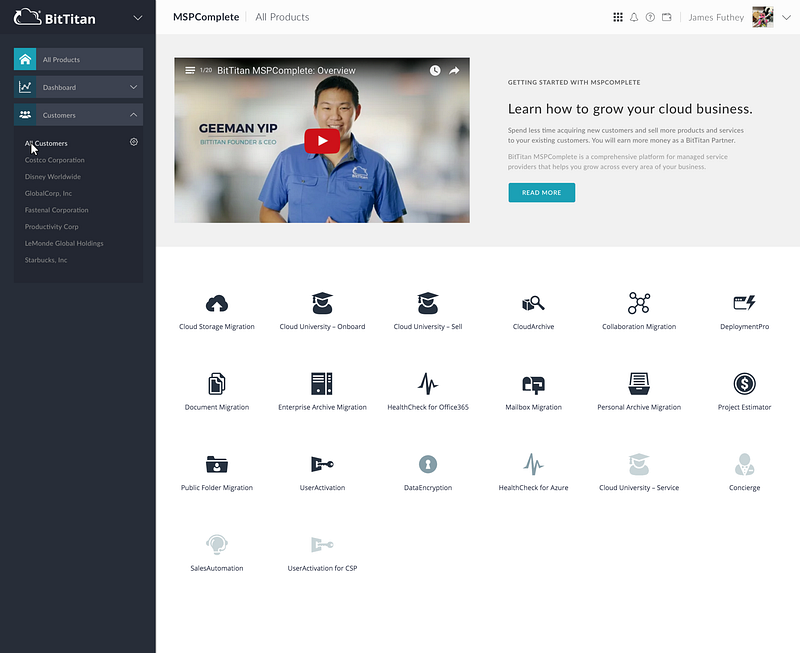Open Cloud University – Service icon
Viewport: 800px width, 653px height.
pos(639,464)
